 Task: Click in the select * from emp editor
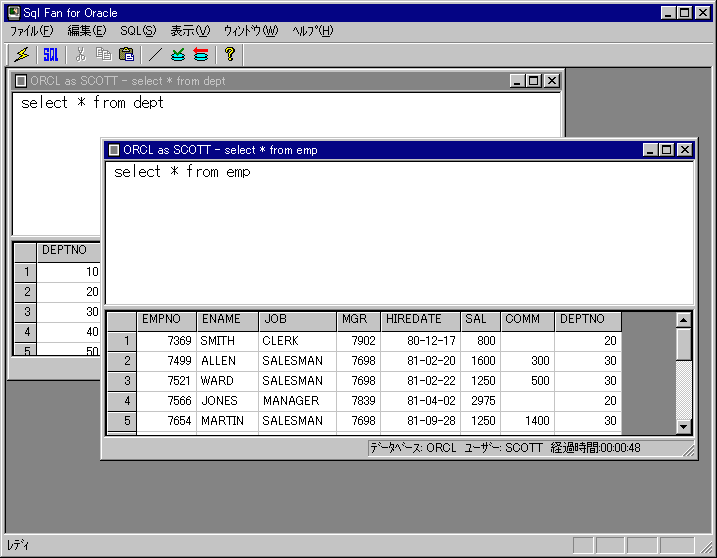point(400,233)
